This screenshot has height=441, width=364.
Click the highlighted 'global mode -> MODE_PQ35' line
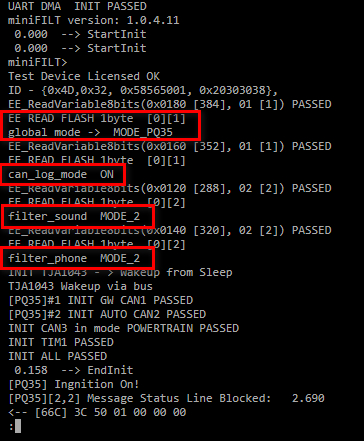90,132
